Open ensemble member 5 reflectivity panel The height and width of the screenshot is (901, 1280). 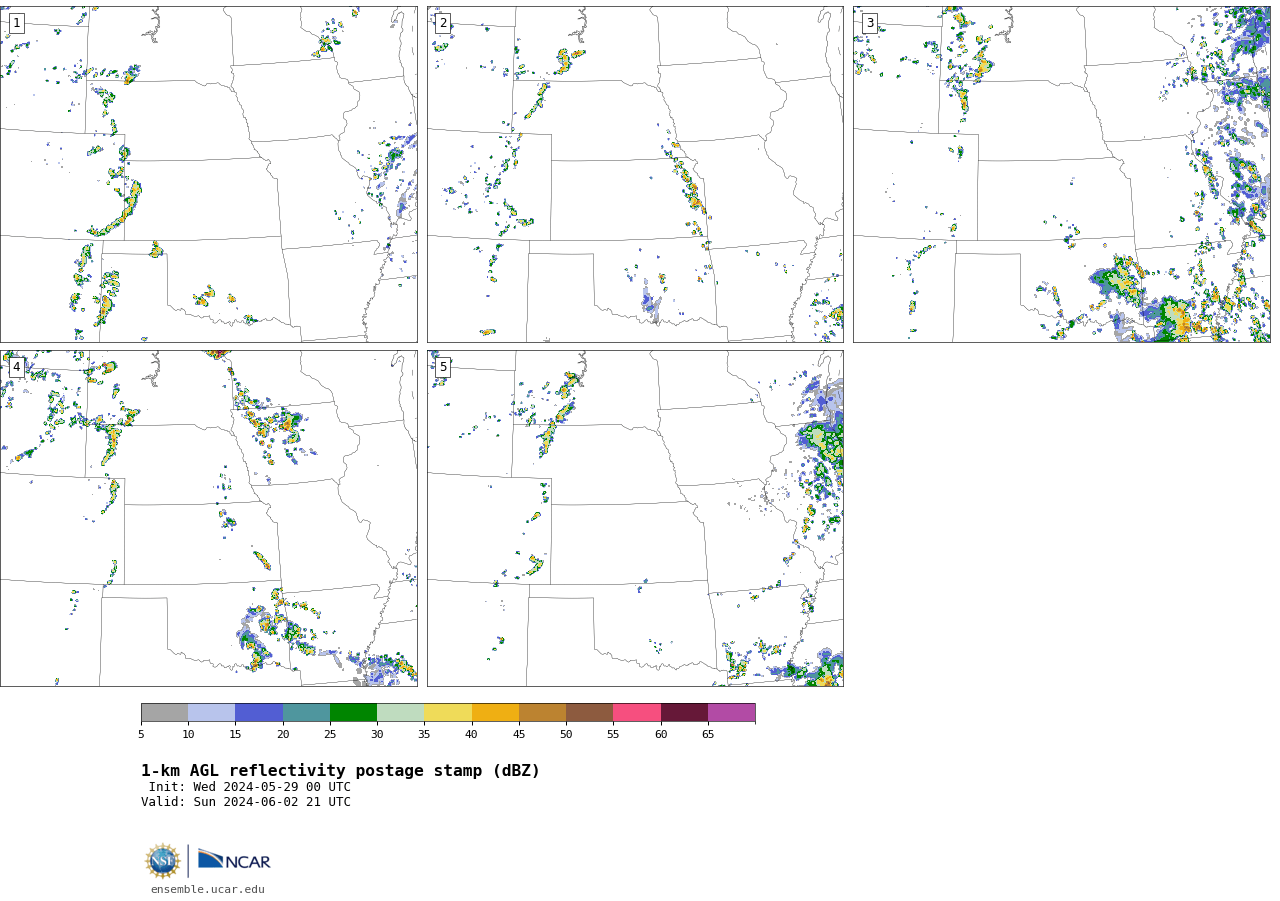click(x=635, y=518)
